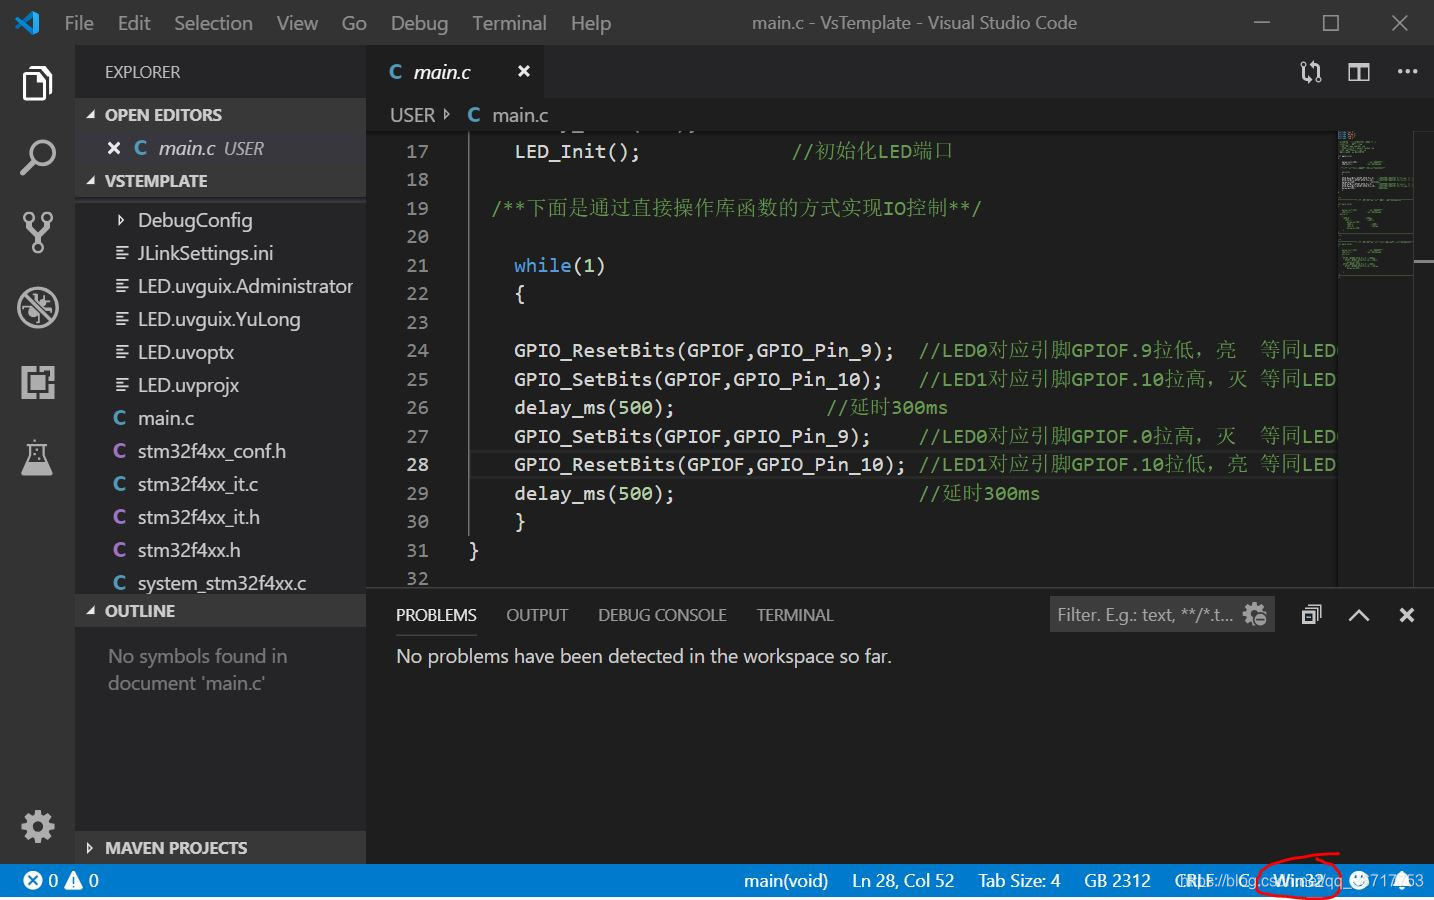Close the bottom panel

click(x=1406, y=615)
